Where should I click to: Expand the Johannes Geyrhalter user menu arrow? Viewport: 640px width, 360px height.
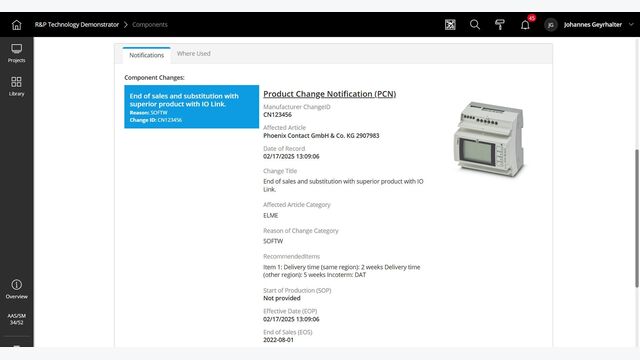(631, 24)
